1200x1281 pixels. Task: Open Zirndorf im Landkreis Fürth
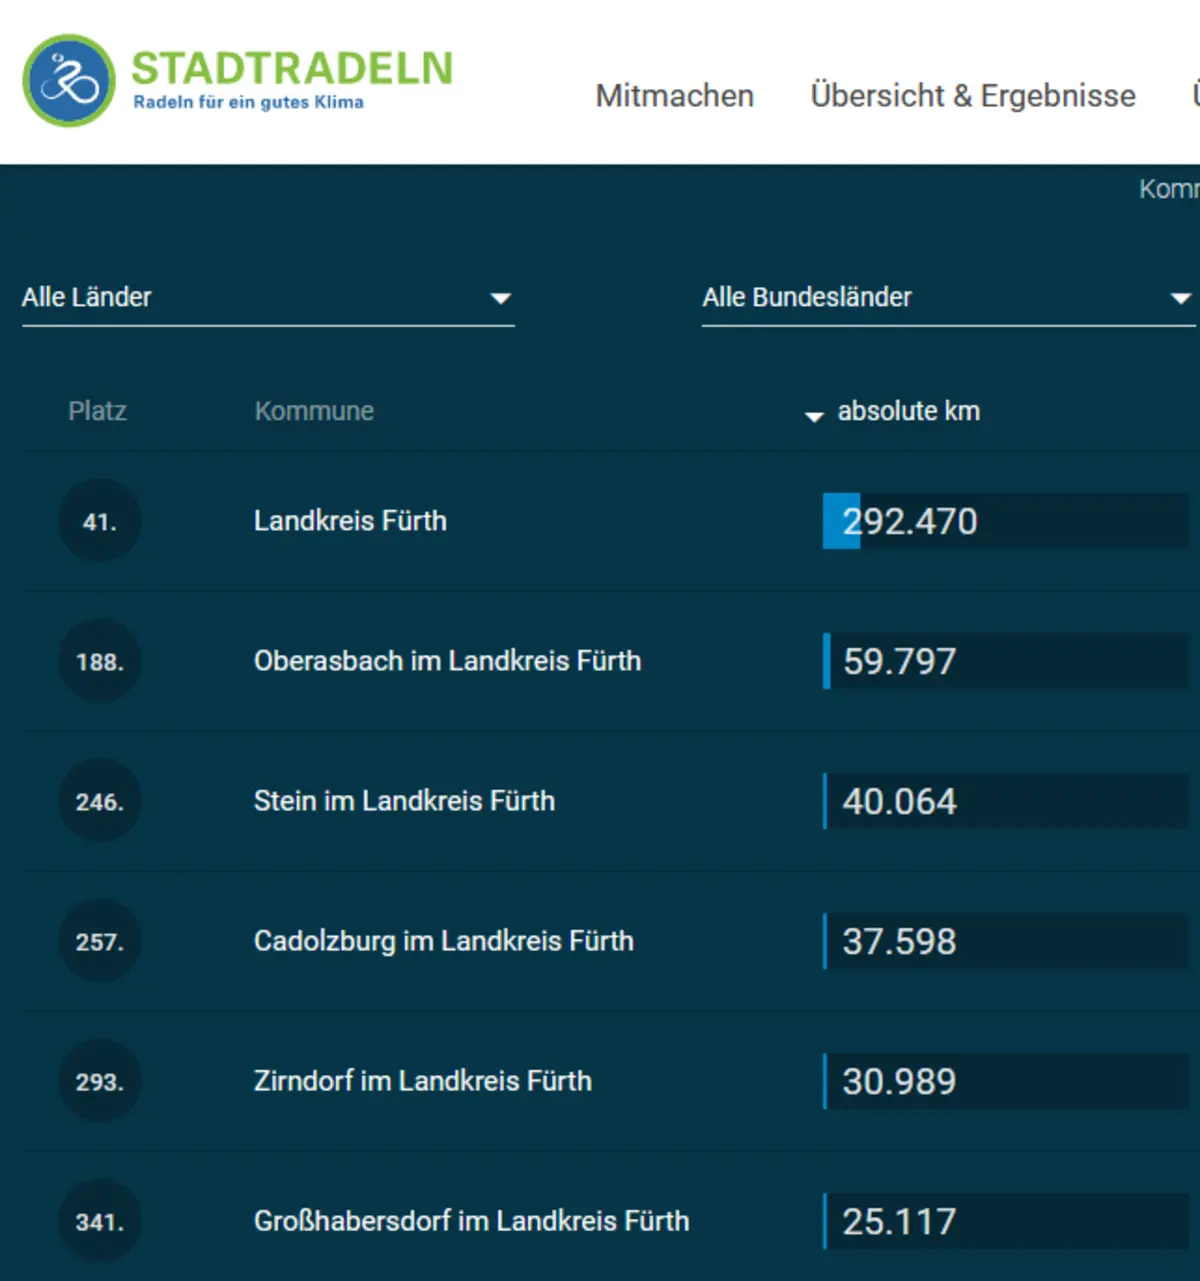pyautogui.click(x=422, y=1081)
